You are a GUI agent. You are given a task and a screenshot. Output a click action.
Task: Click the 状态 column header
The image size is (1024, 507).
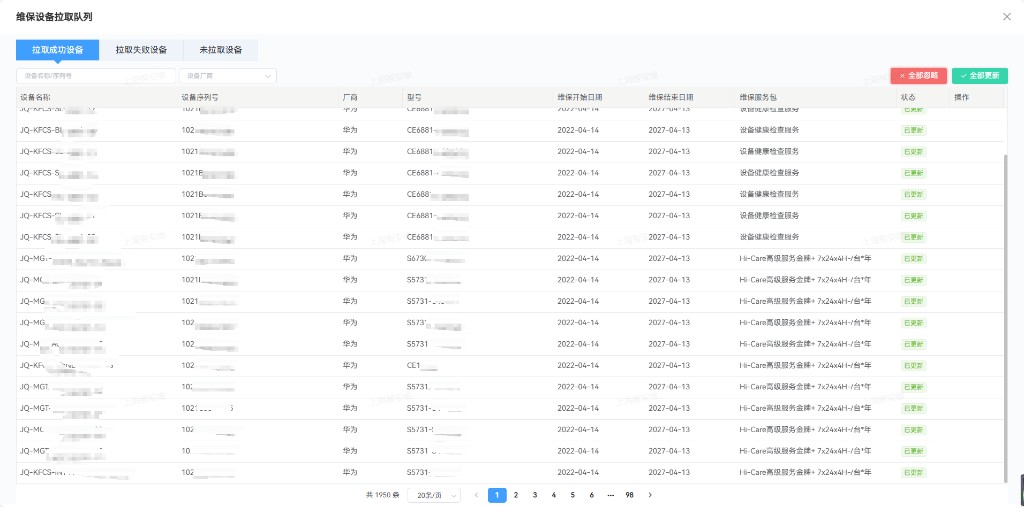pyautogui.click(x=908, y=97)
